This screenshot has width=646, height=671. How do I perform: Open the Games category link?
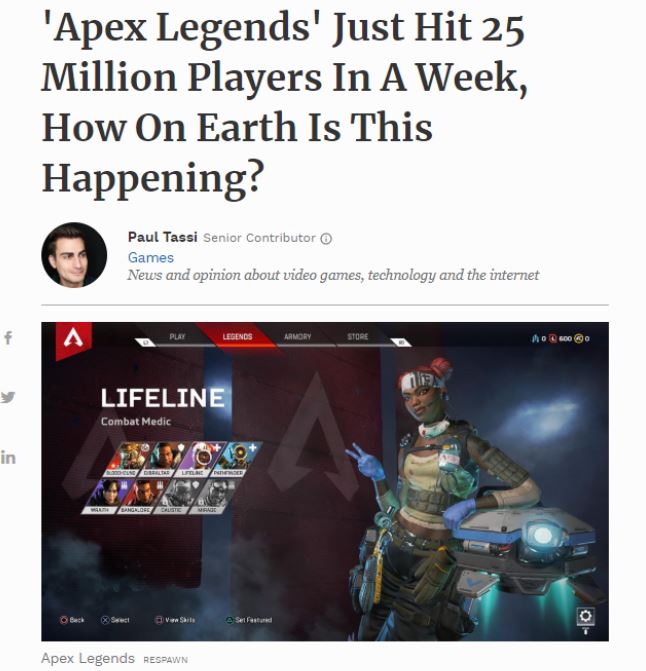pos(151,258)
